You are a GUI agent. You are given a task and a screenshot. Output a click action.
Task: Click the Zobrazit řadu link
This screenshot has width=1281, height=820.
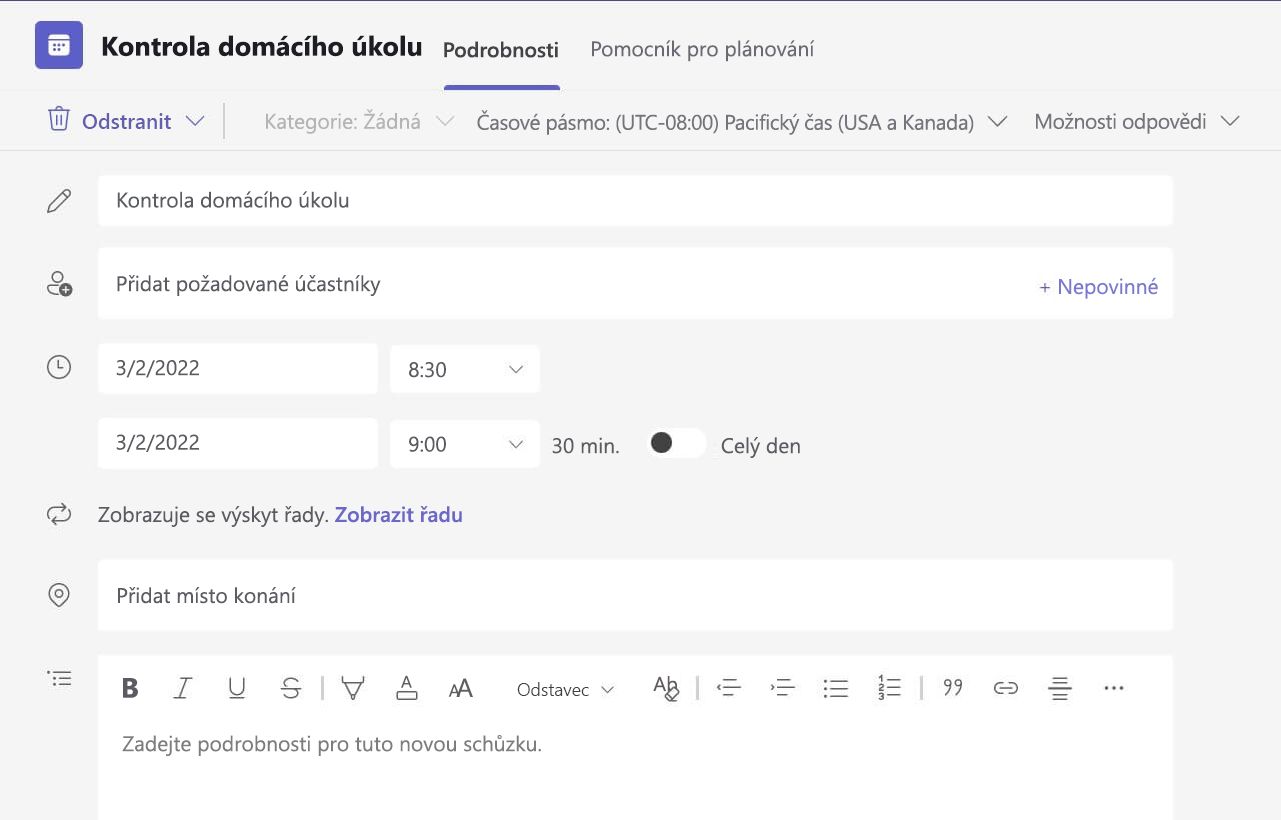coord(399,515)
